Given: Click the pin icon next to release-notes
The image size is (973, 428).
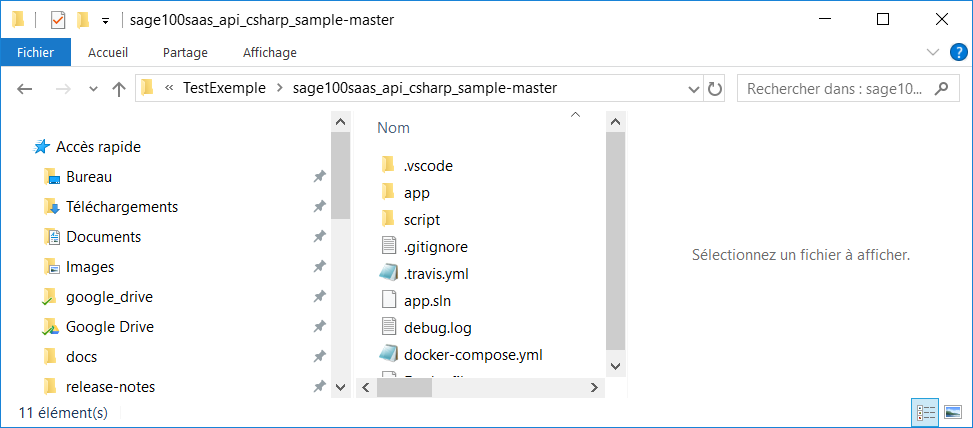Looking at the screenshot, I should point(319,388).
